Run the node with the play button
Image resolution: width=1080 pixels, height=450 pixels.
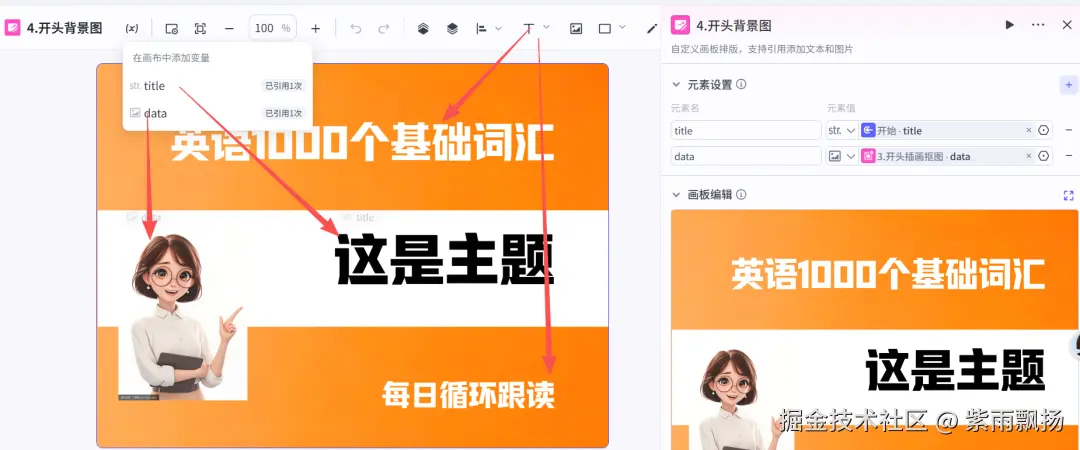[1009, 25]
